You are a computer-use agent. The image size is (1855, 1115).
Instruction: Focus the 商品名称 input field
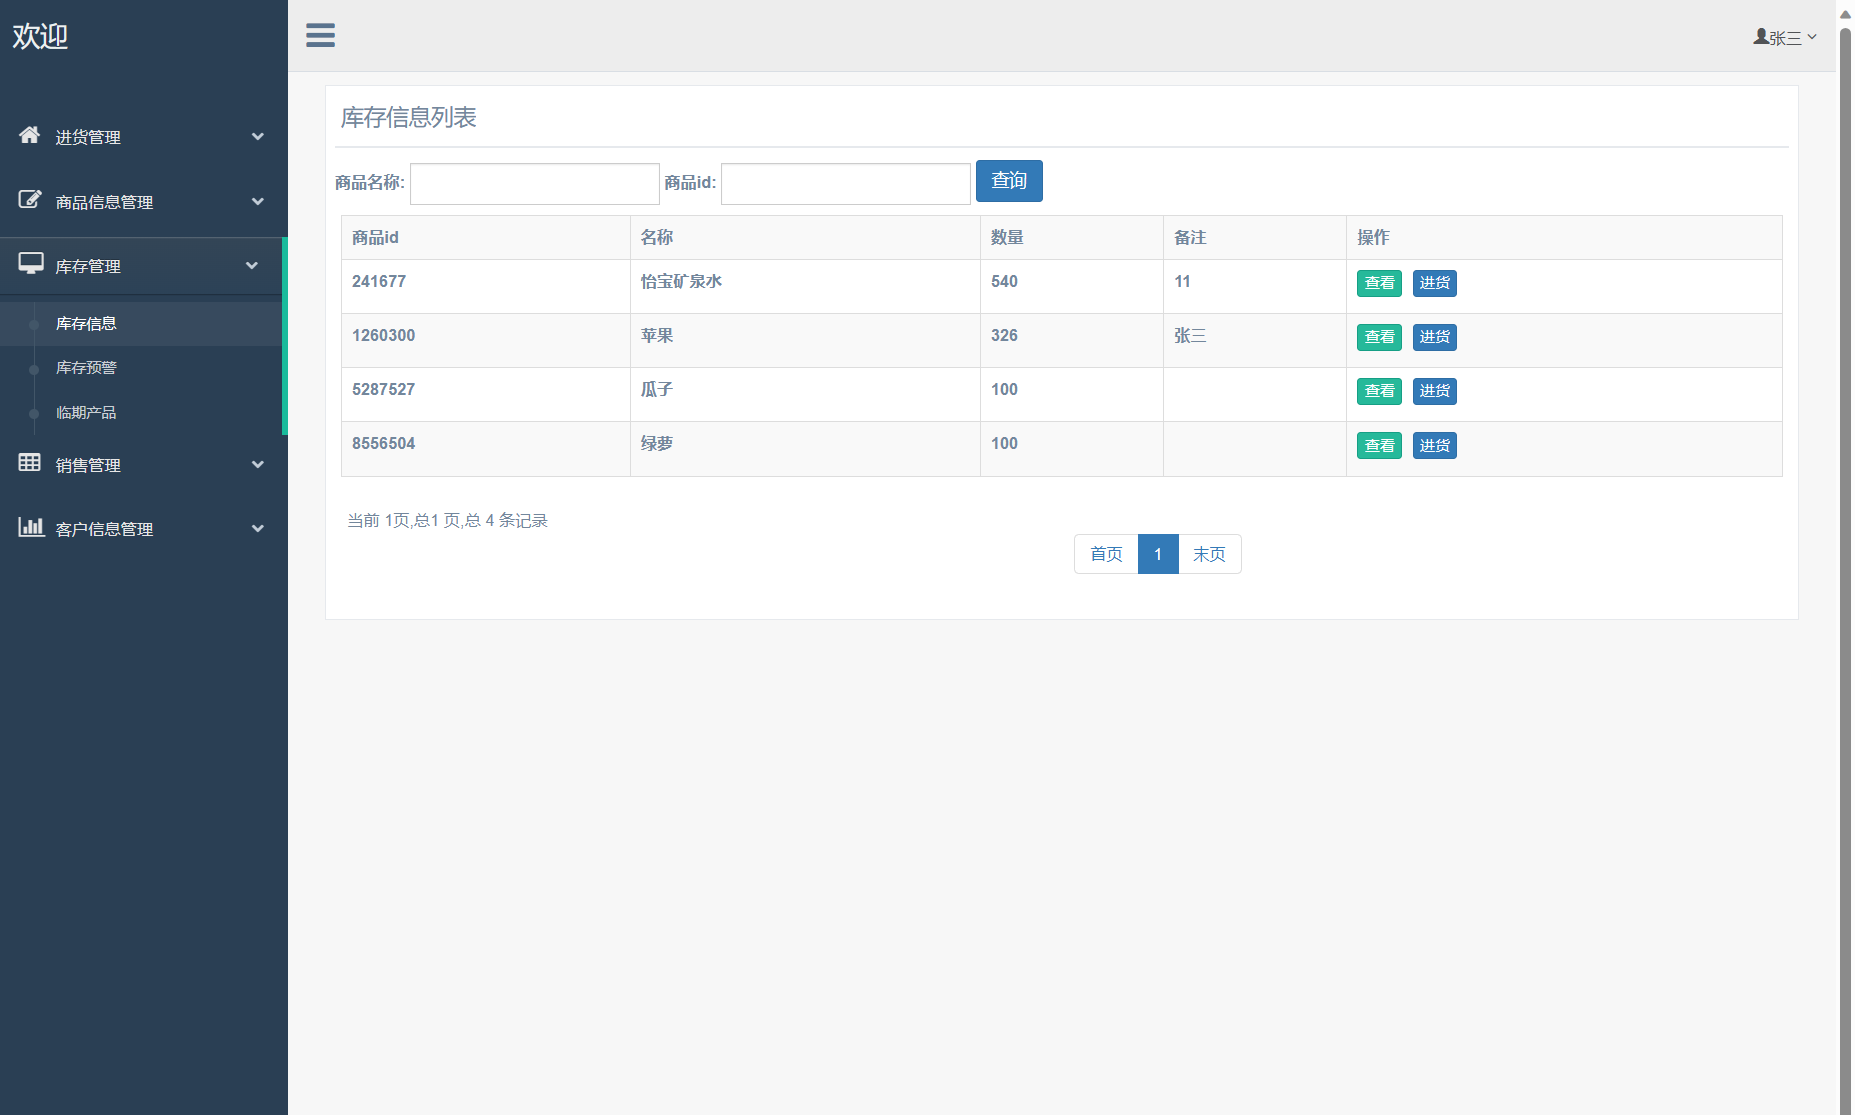coord(534,184)
